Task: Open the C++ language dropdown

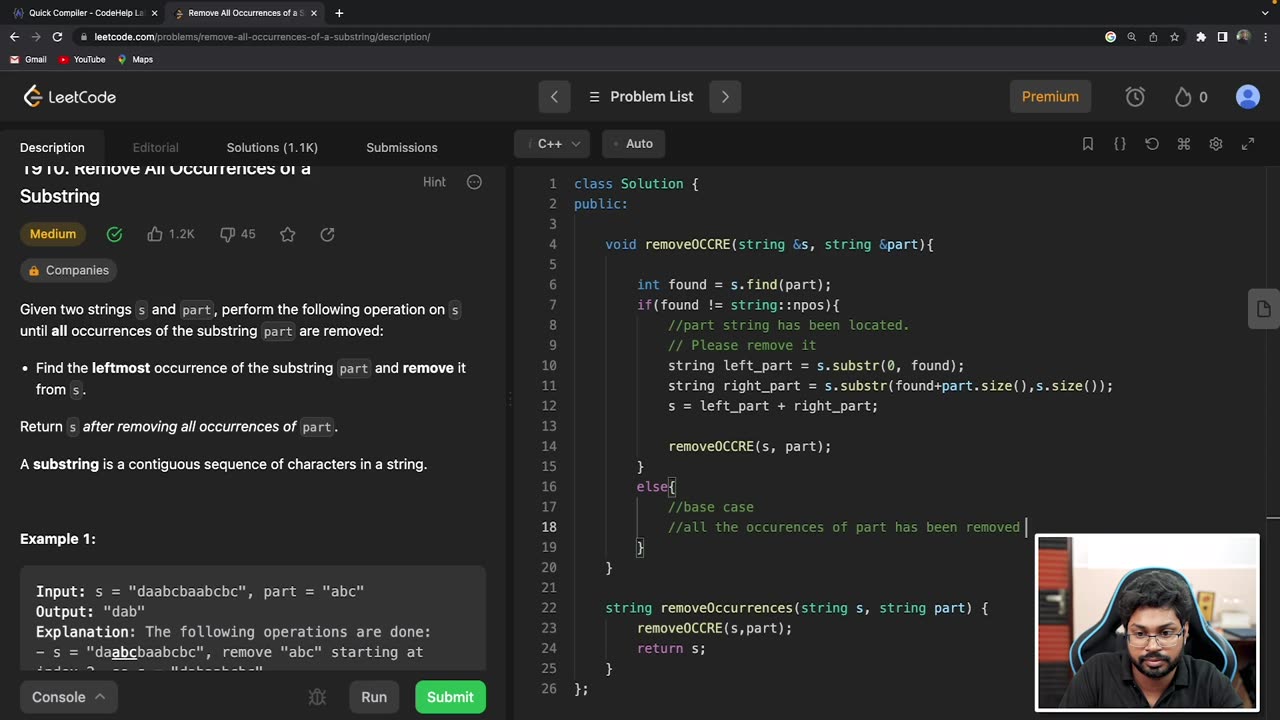Action: click(552, 144)
